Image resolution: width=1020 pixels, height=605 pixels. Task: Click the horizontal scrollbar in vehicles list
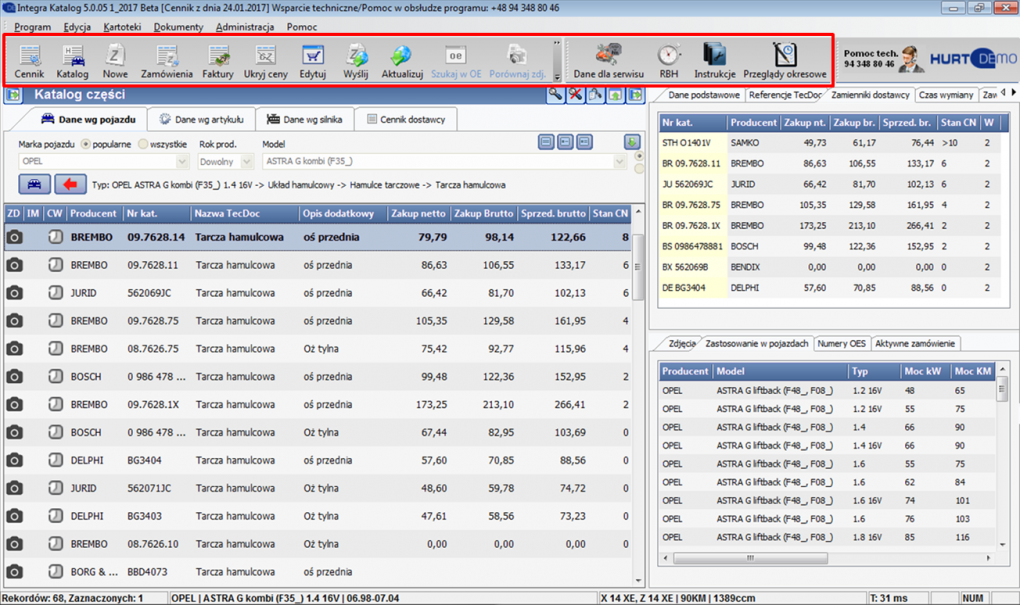[750, 558]
